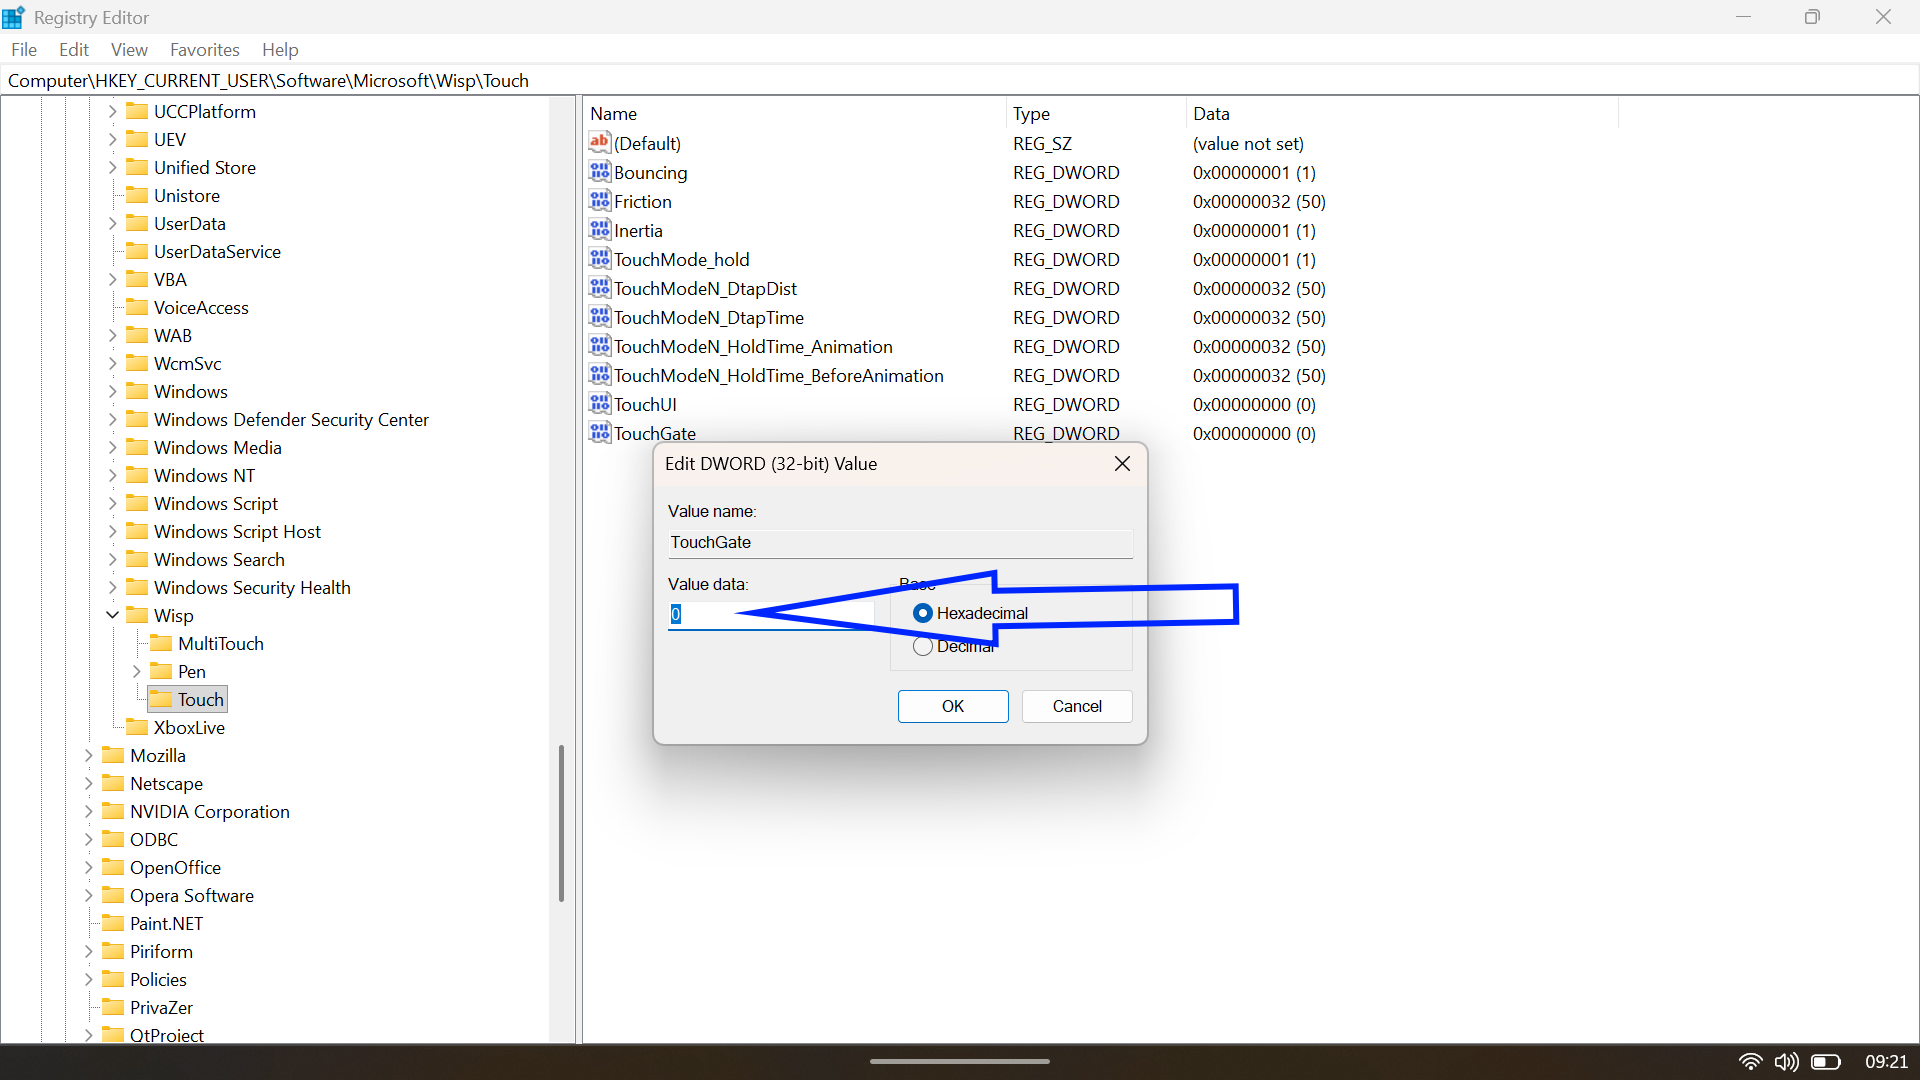This screenshot has width=1920, height=1080.
Task: Expand the Mozilla tree node
Action: click(88, 755)
